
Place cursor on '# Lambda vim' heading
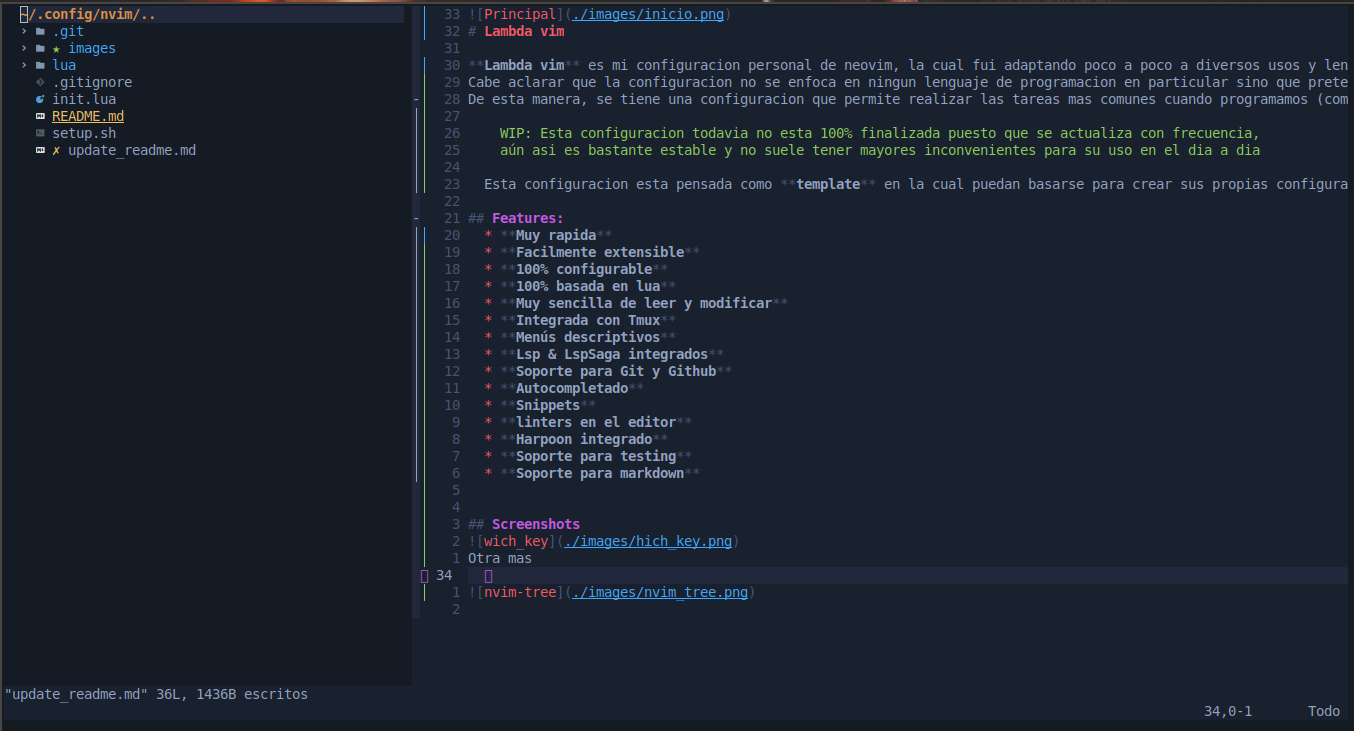(516, 31)
